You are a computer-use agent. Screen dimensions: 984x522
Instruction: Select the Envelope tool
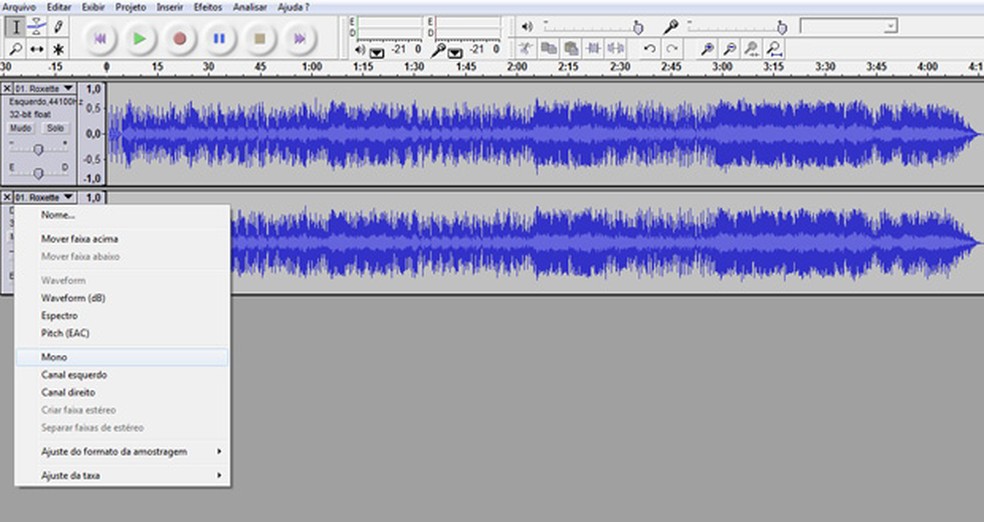[x=36, y=27]
